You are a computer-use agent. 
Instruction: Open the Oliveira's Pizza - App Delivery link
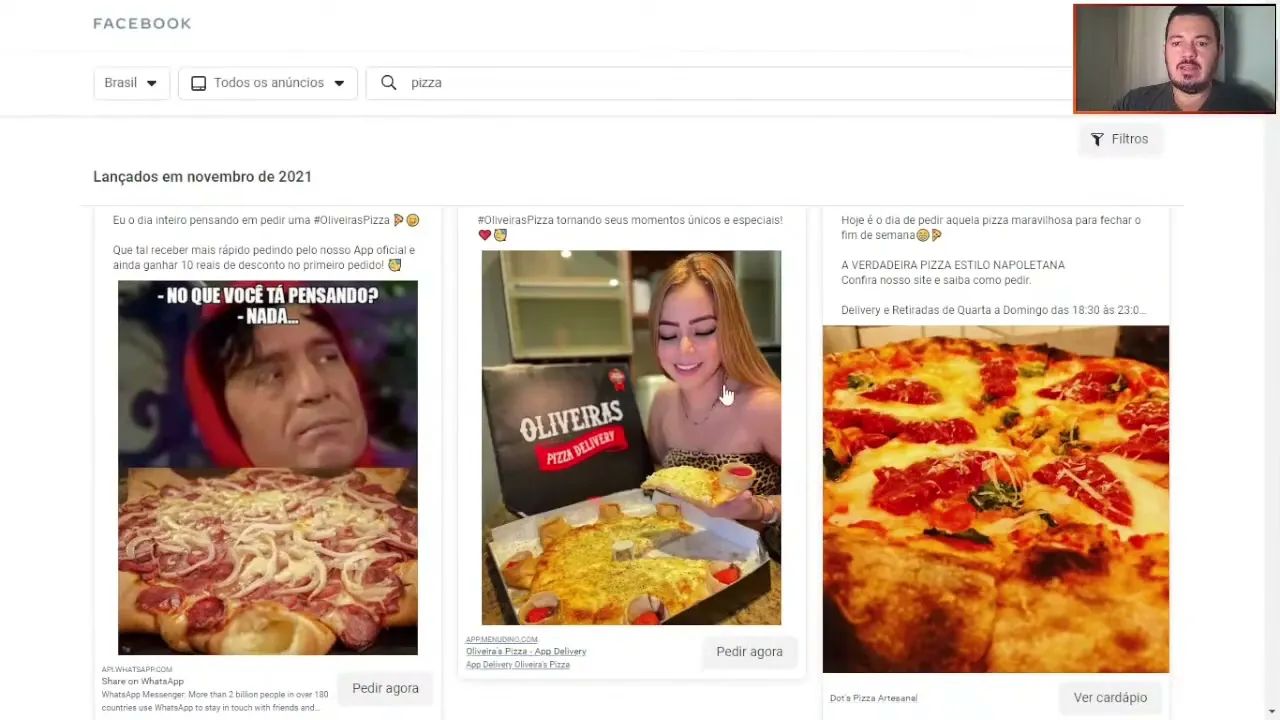point(526,651)
